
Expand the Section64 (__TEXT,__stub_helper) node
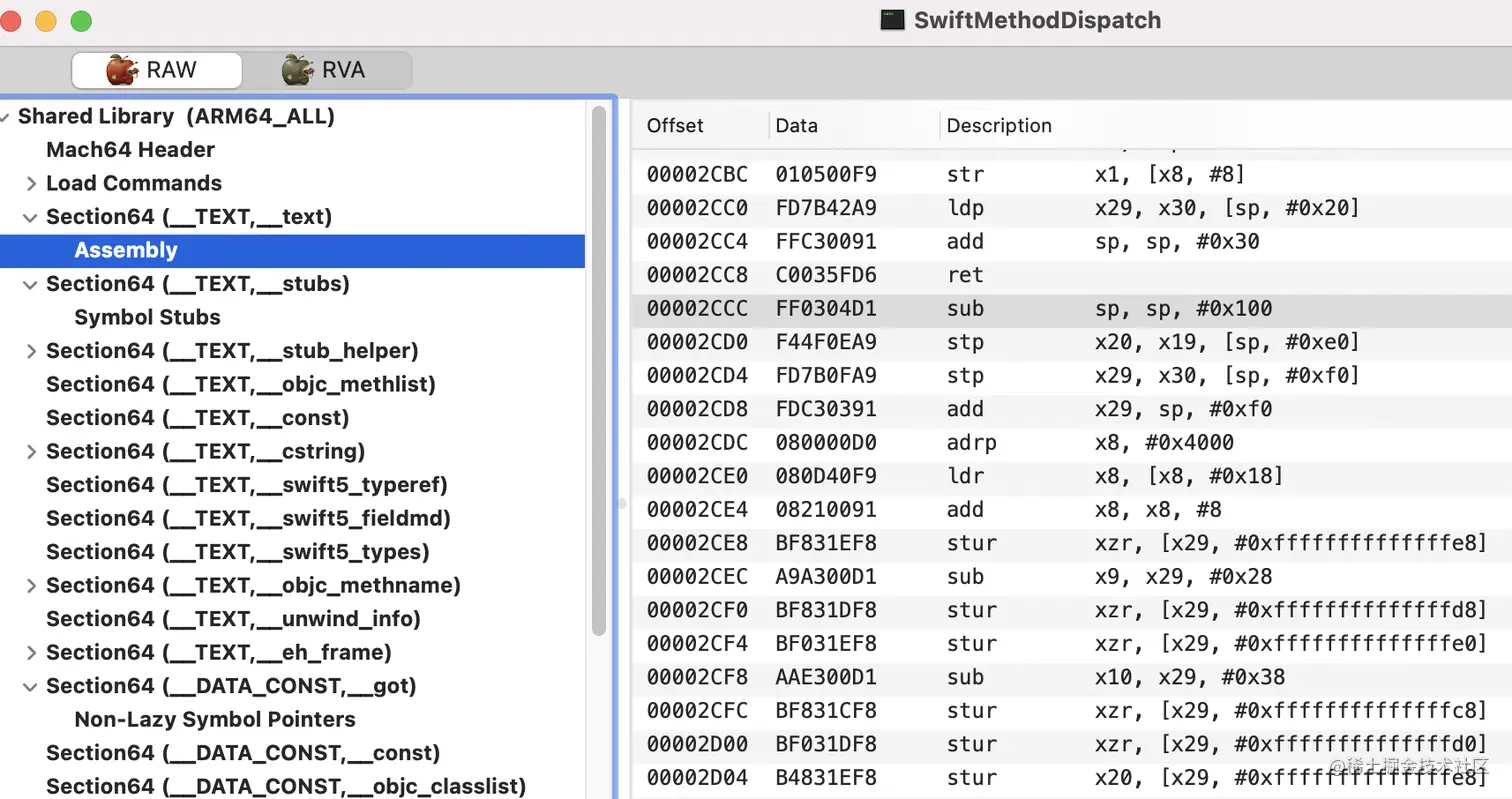point(31,351)
